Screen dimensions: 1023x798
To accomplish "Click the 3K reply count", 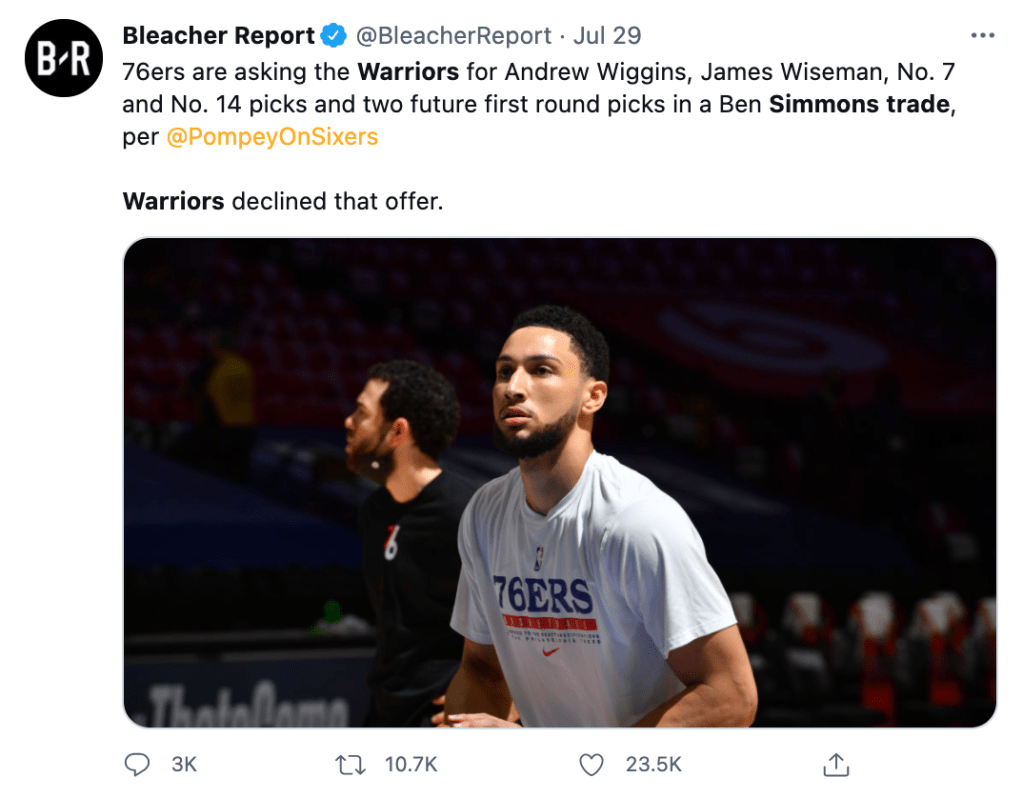I will click(184, 765).
